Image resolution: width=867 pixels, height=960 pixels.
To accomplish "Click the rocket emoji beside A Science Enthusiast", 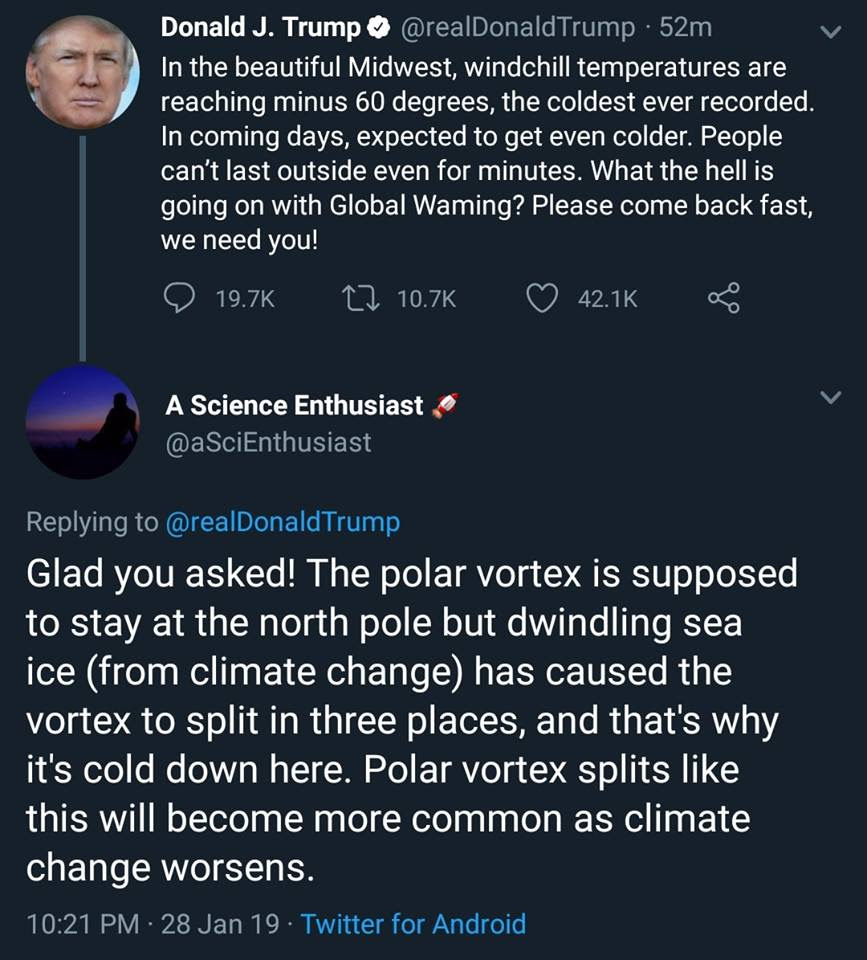I will tap(445, 406).
